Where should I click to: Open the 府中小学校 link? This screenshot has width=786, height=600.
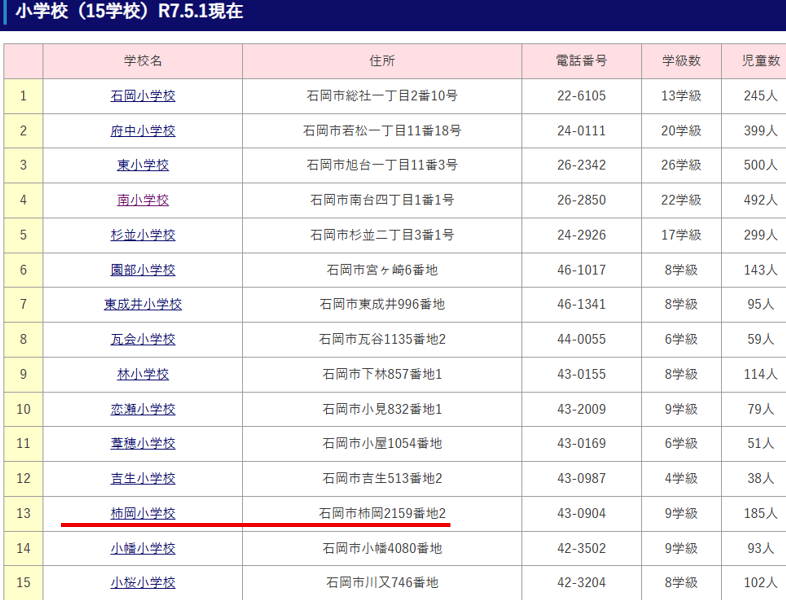[143, 131]
